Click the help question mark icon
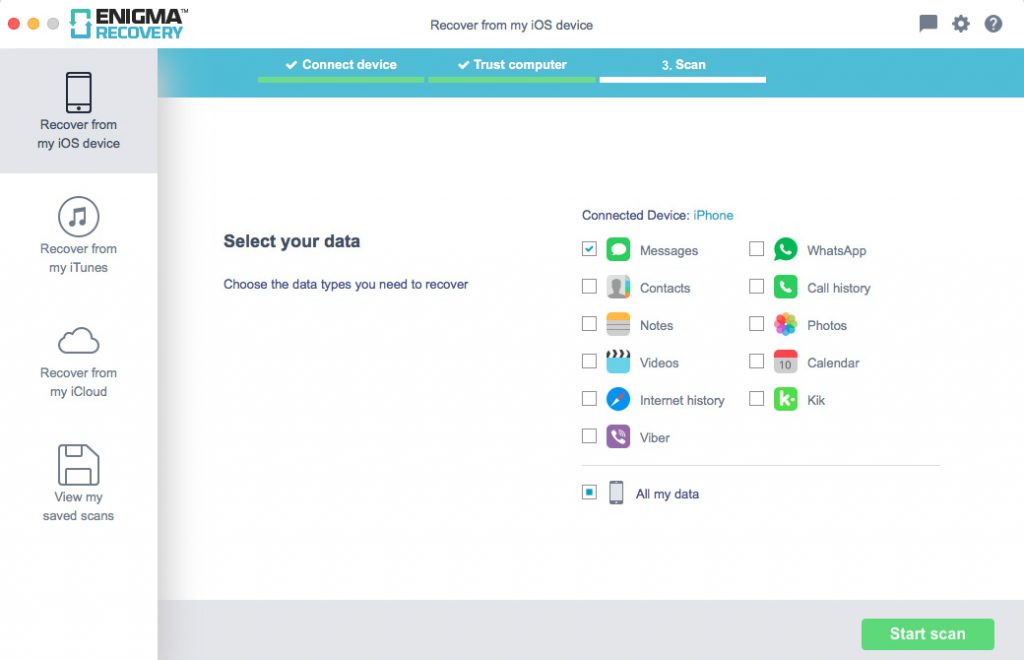Image resolution: width=1024 pixels, height=660 pixels. pos(993,24)
